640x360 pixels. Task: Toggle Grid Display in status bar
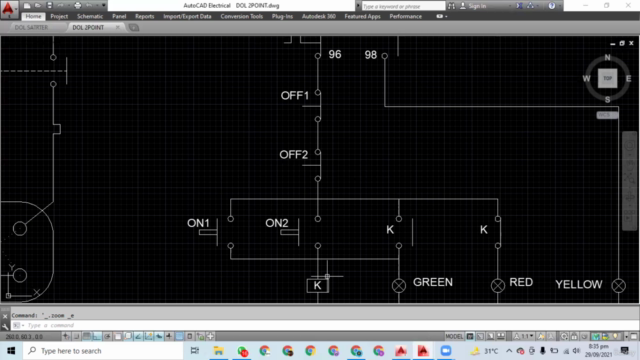[87, 336]
